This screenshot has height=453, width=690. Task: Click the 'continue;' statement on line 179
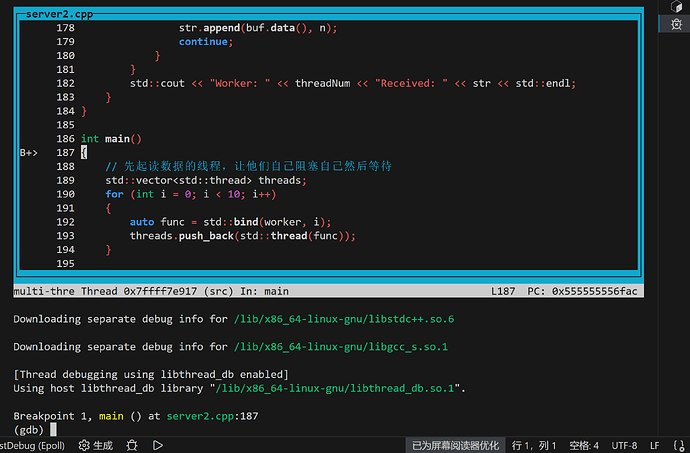(x=206, y=41)
